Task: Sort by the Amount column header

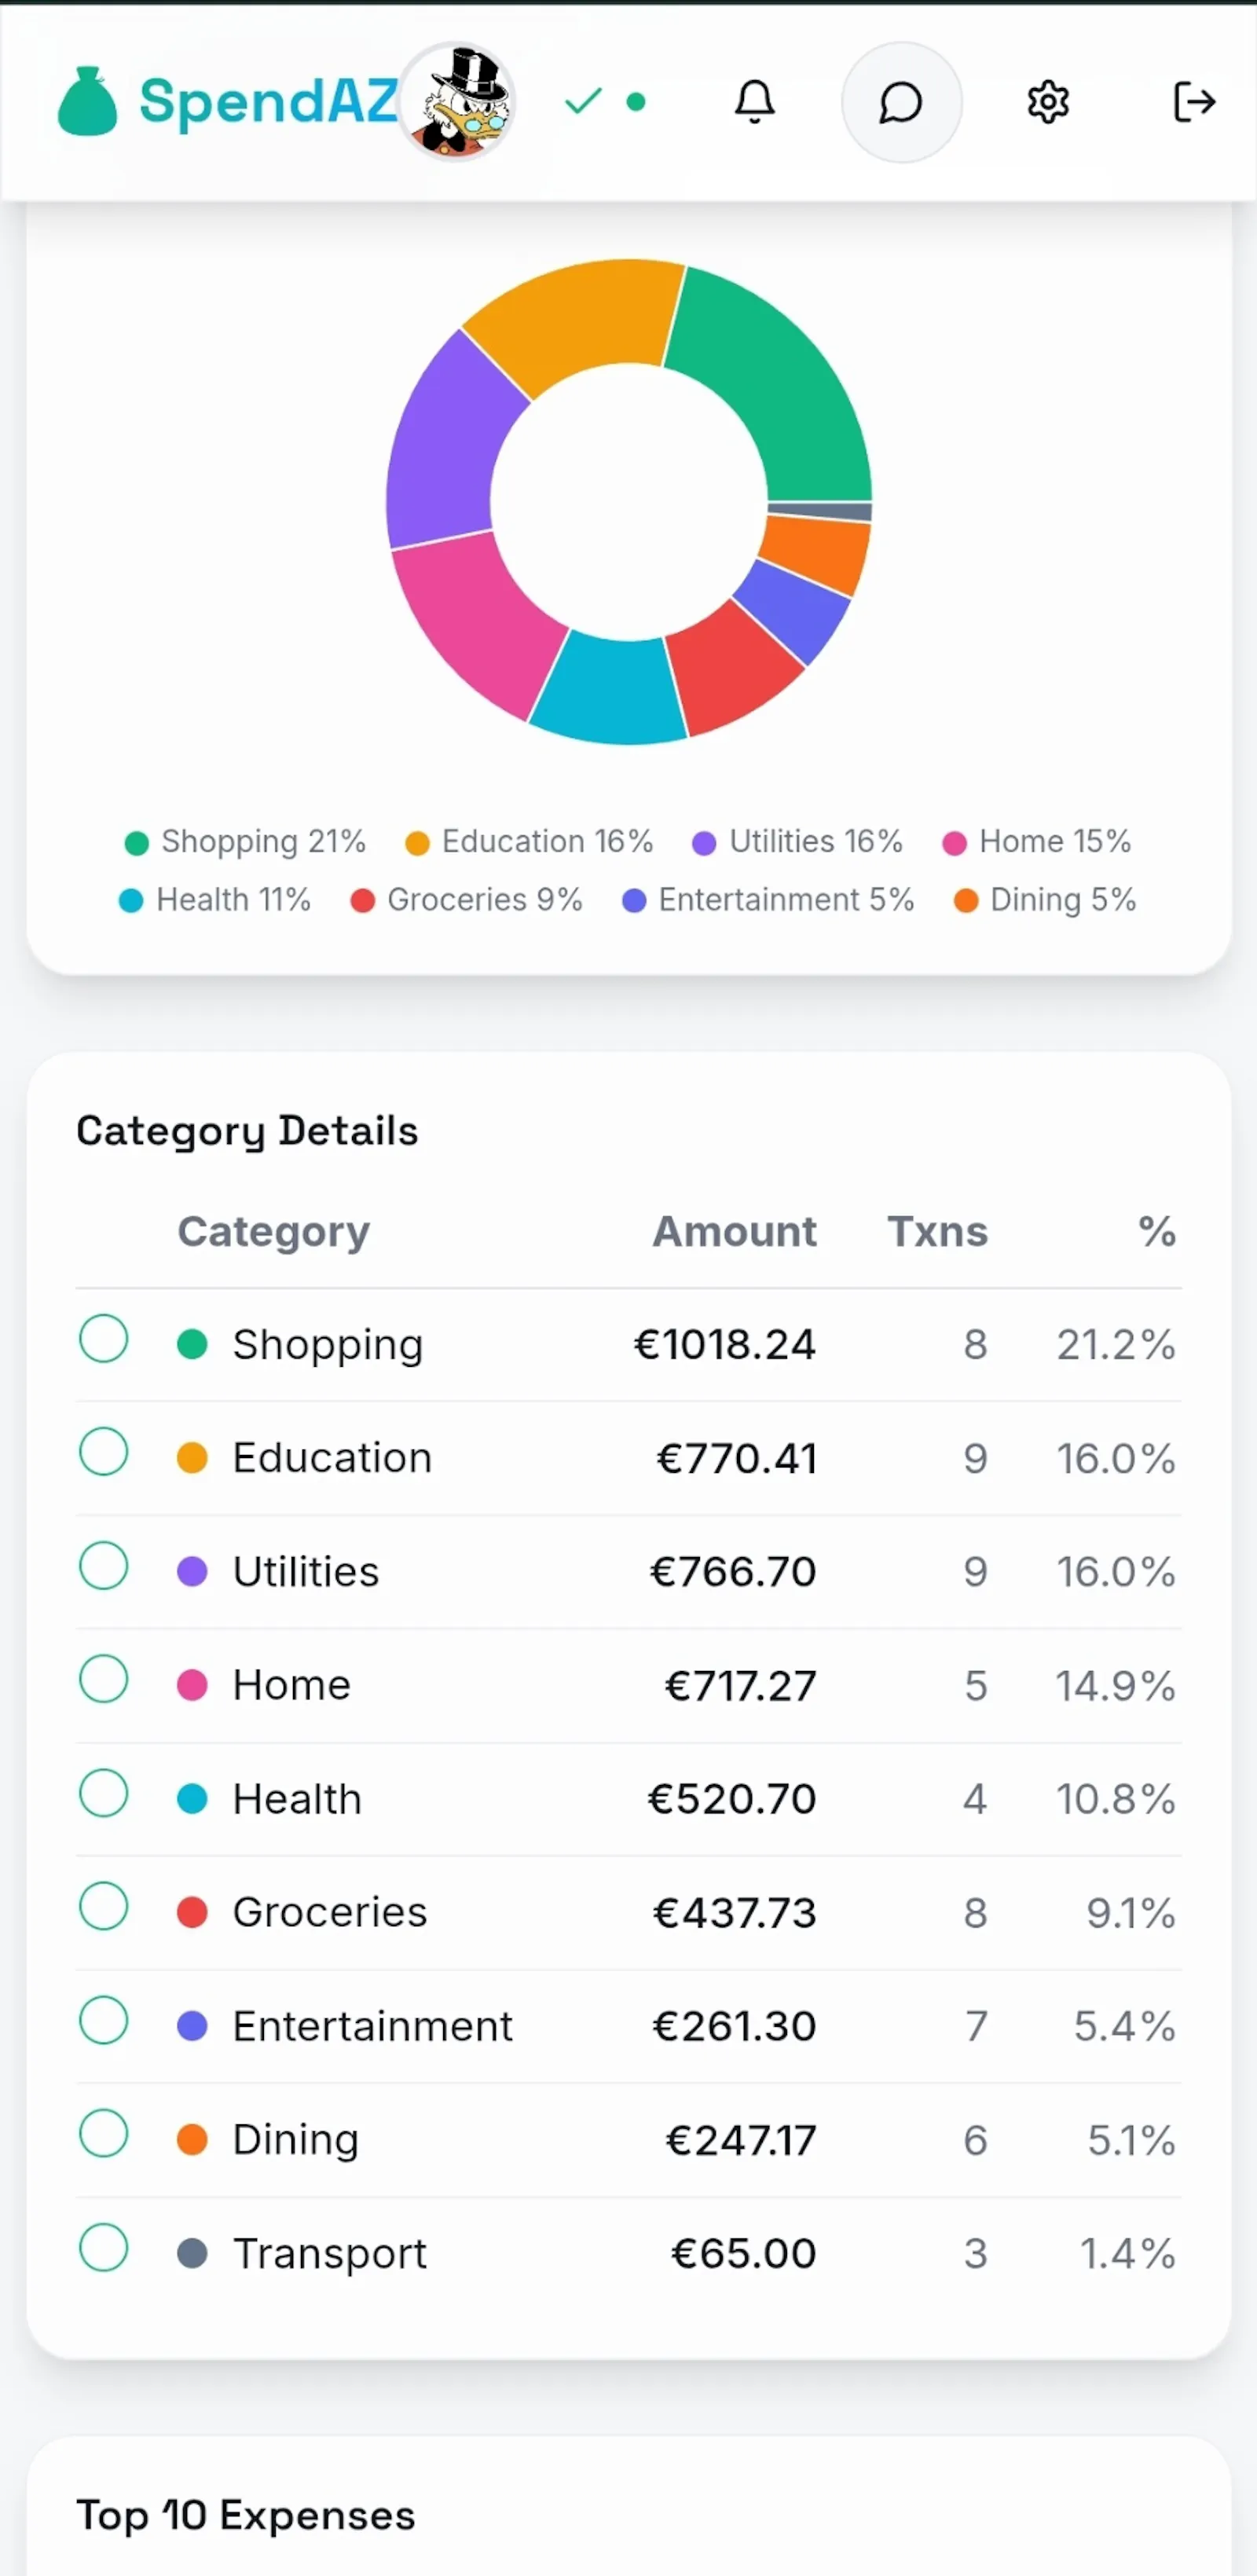Action: click(734, 1231)
